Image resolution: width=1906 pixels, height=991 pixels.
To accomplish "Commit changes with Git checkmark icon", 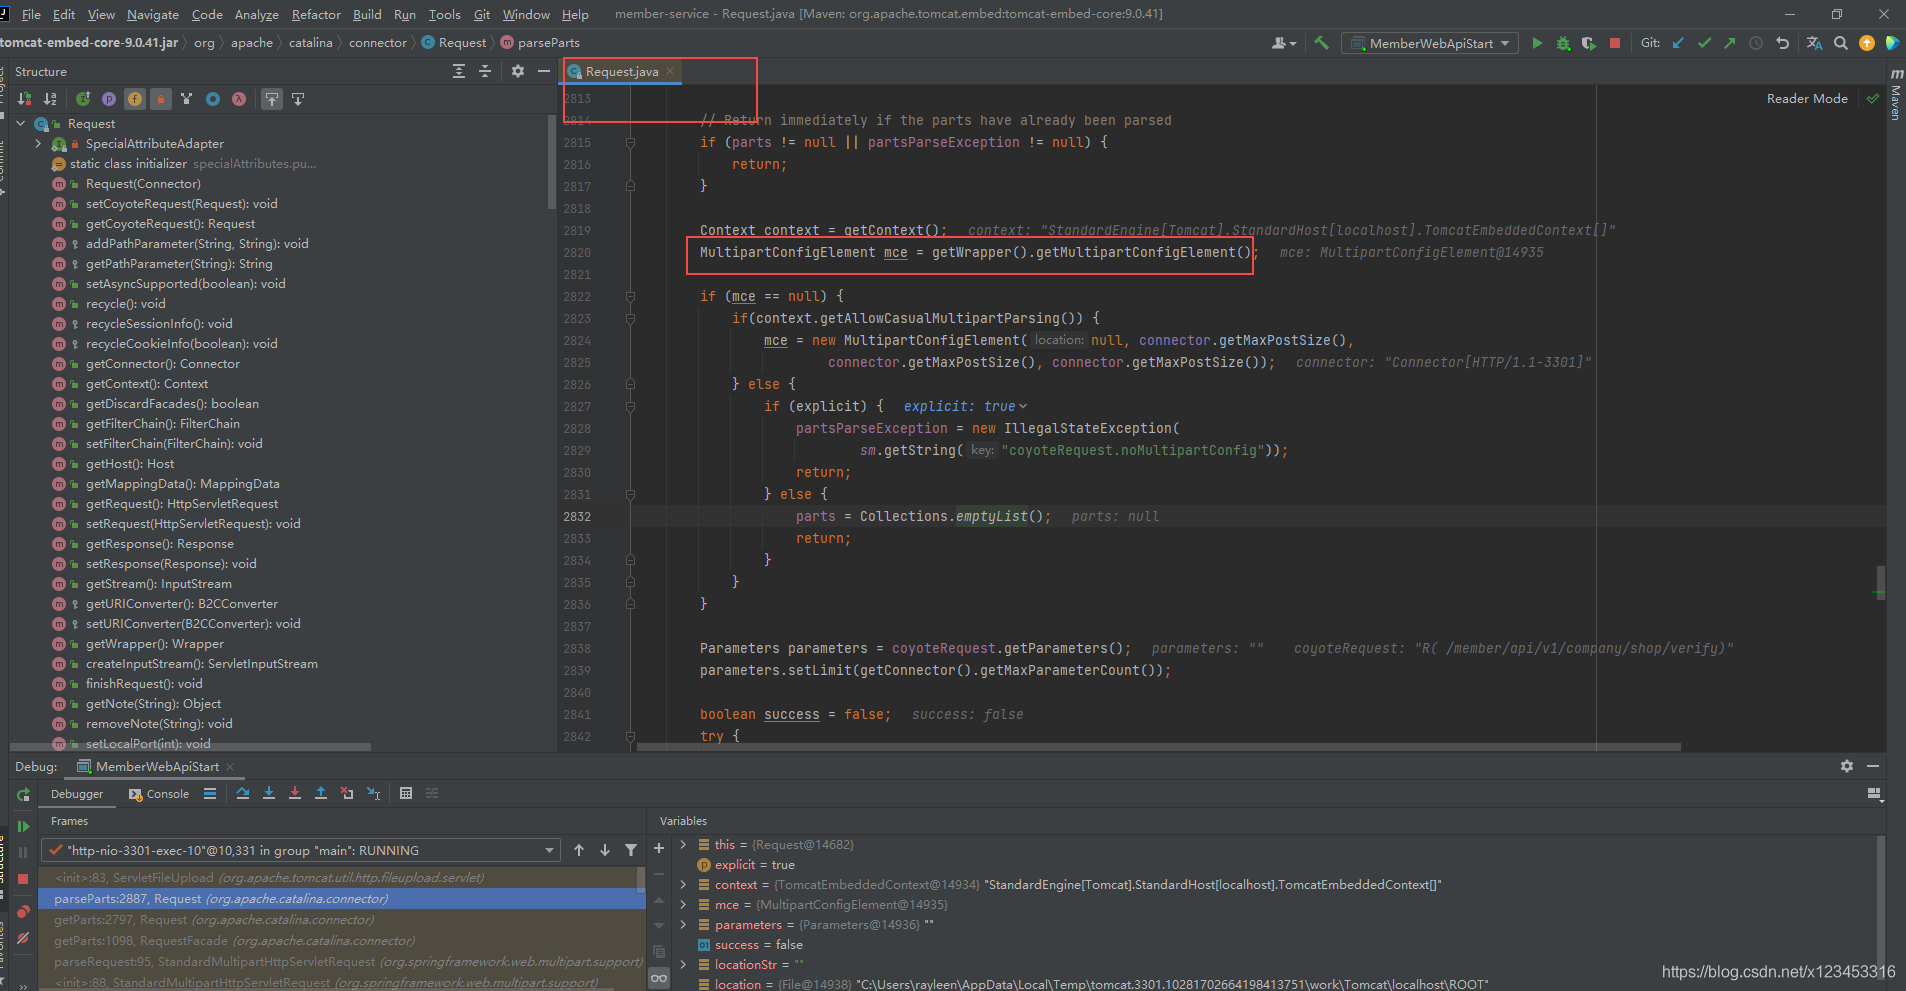I will coord(1704,43).
